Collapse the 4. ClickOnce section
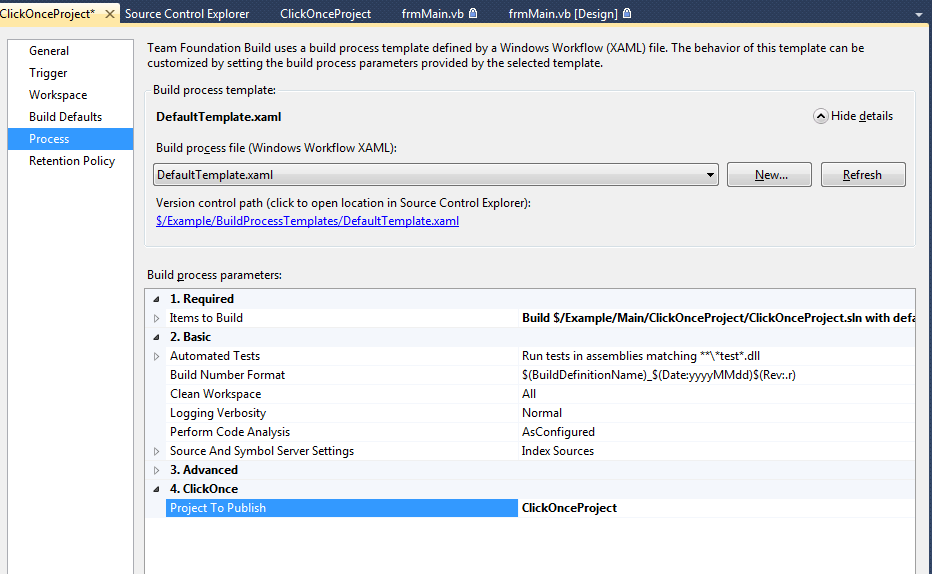This screenshot has height=574, width=932. pyautogui.click(x=156, y=489)
